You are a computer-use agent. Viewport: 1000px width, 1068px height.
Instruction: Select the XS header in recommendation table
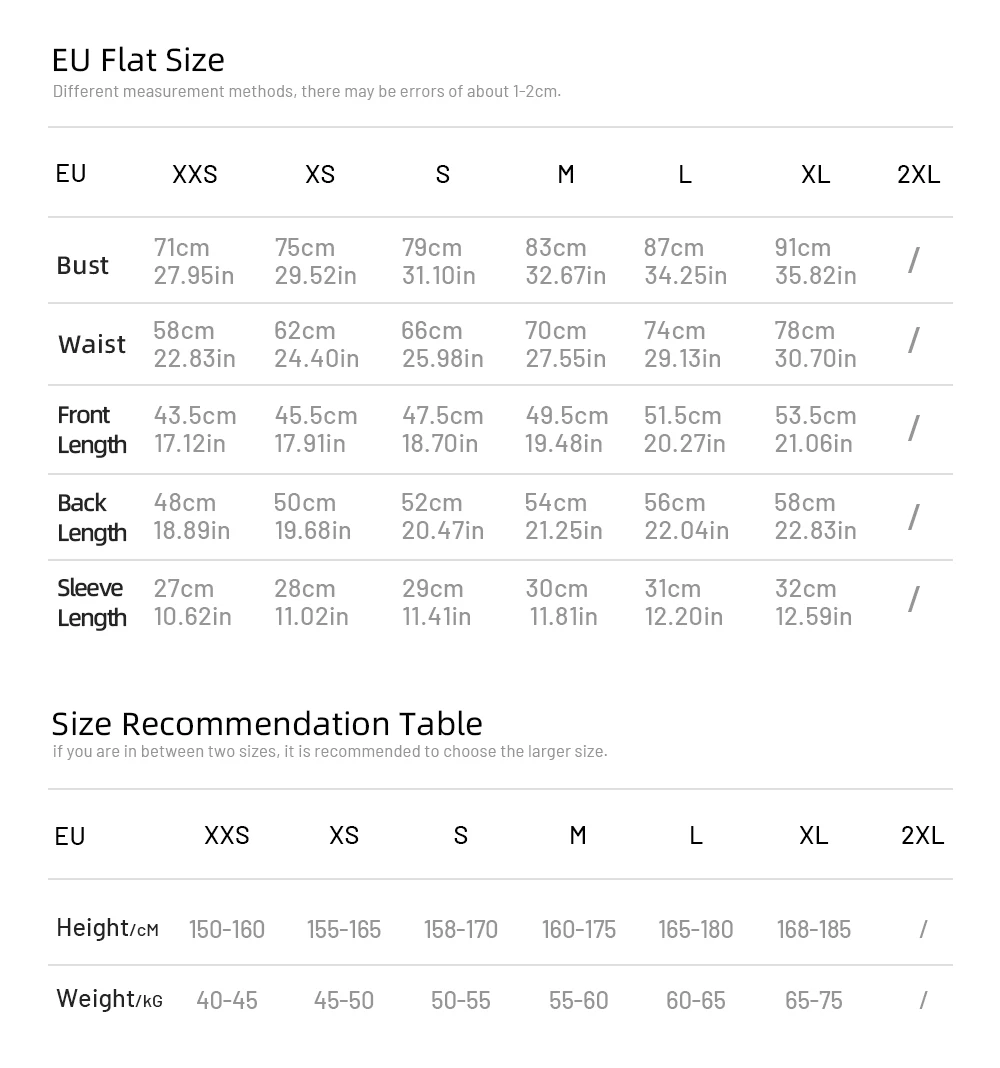coord(344,835)
